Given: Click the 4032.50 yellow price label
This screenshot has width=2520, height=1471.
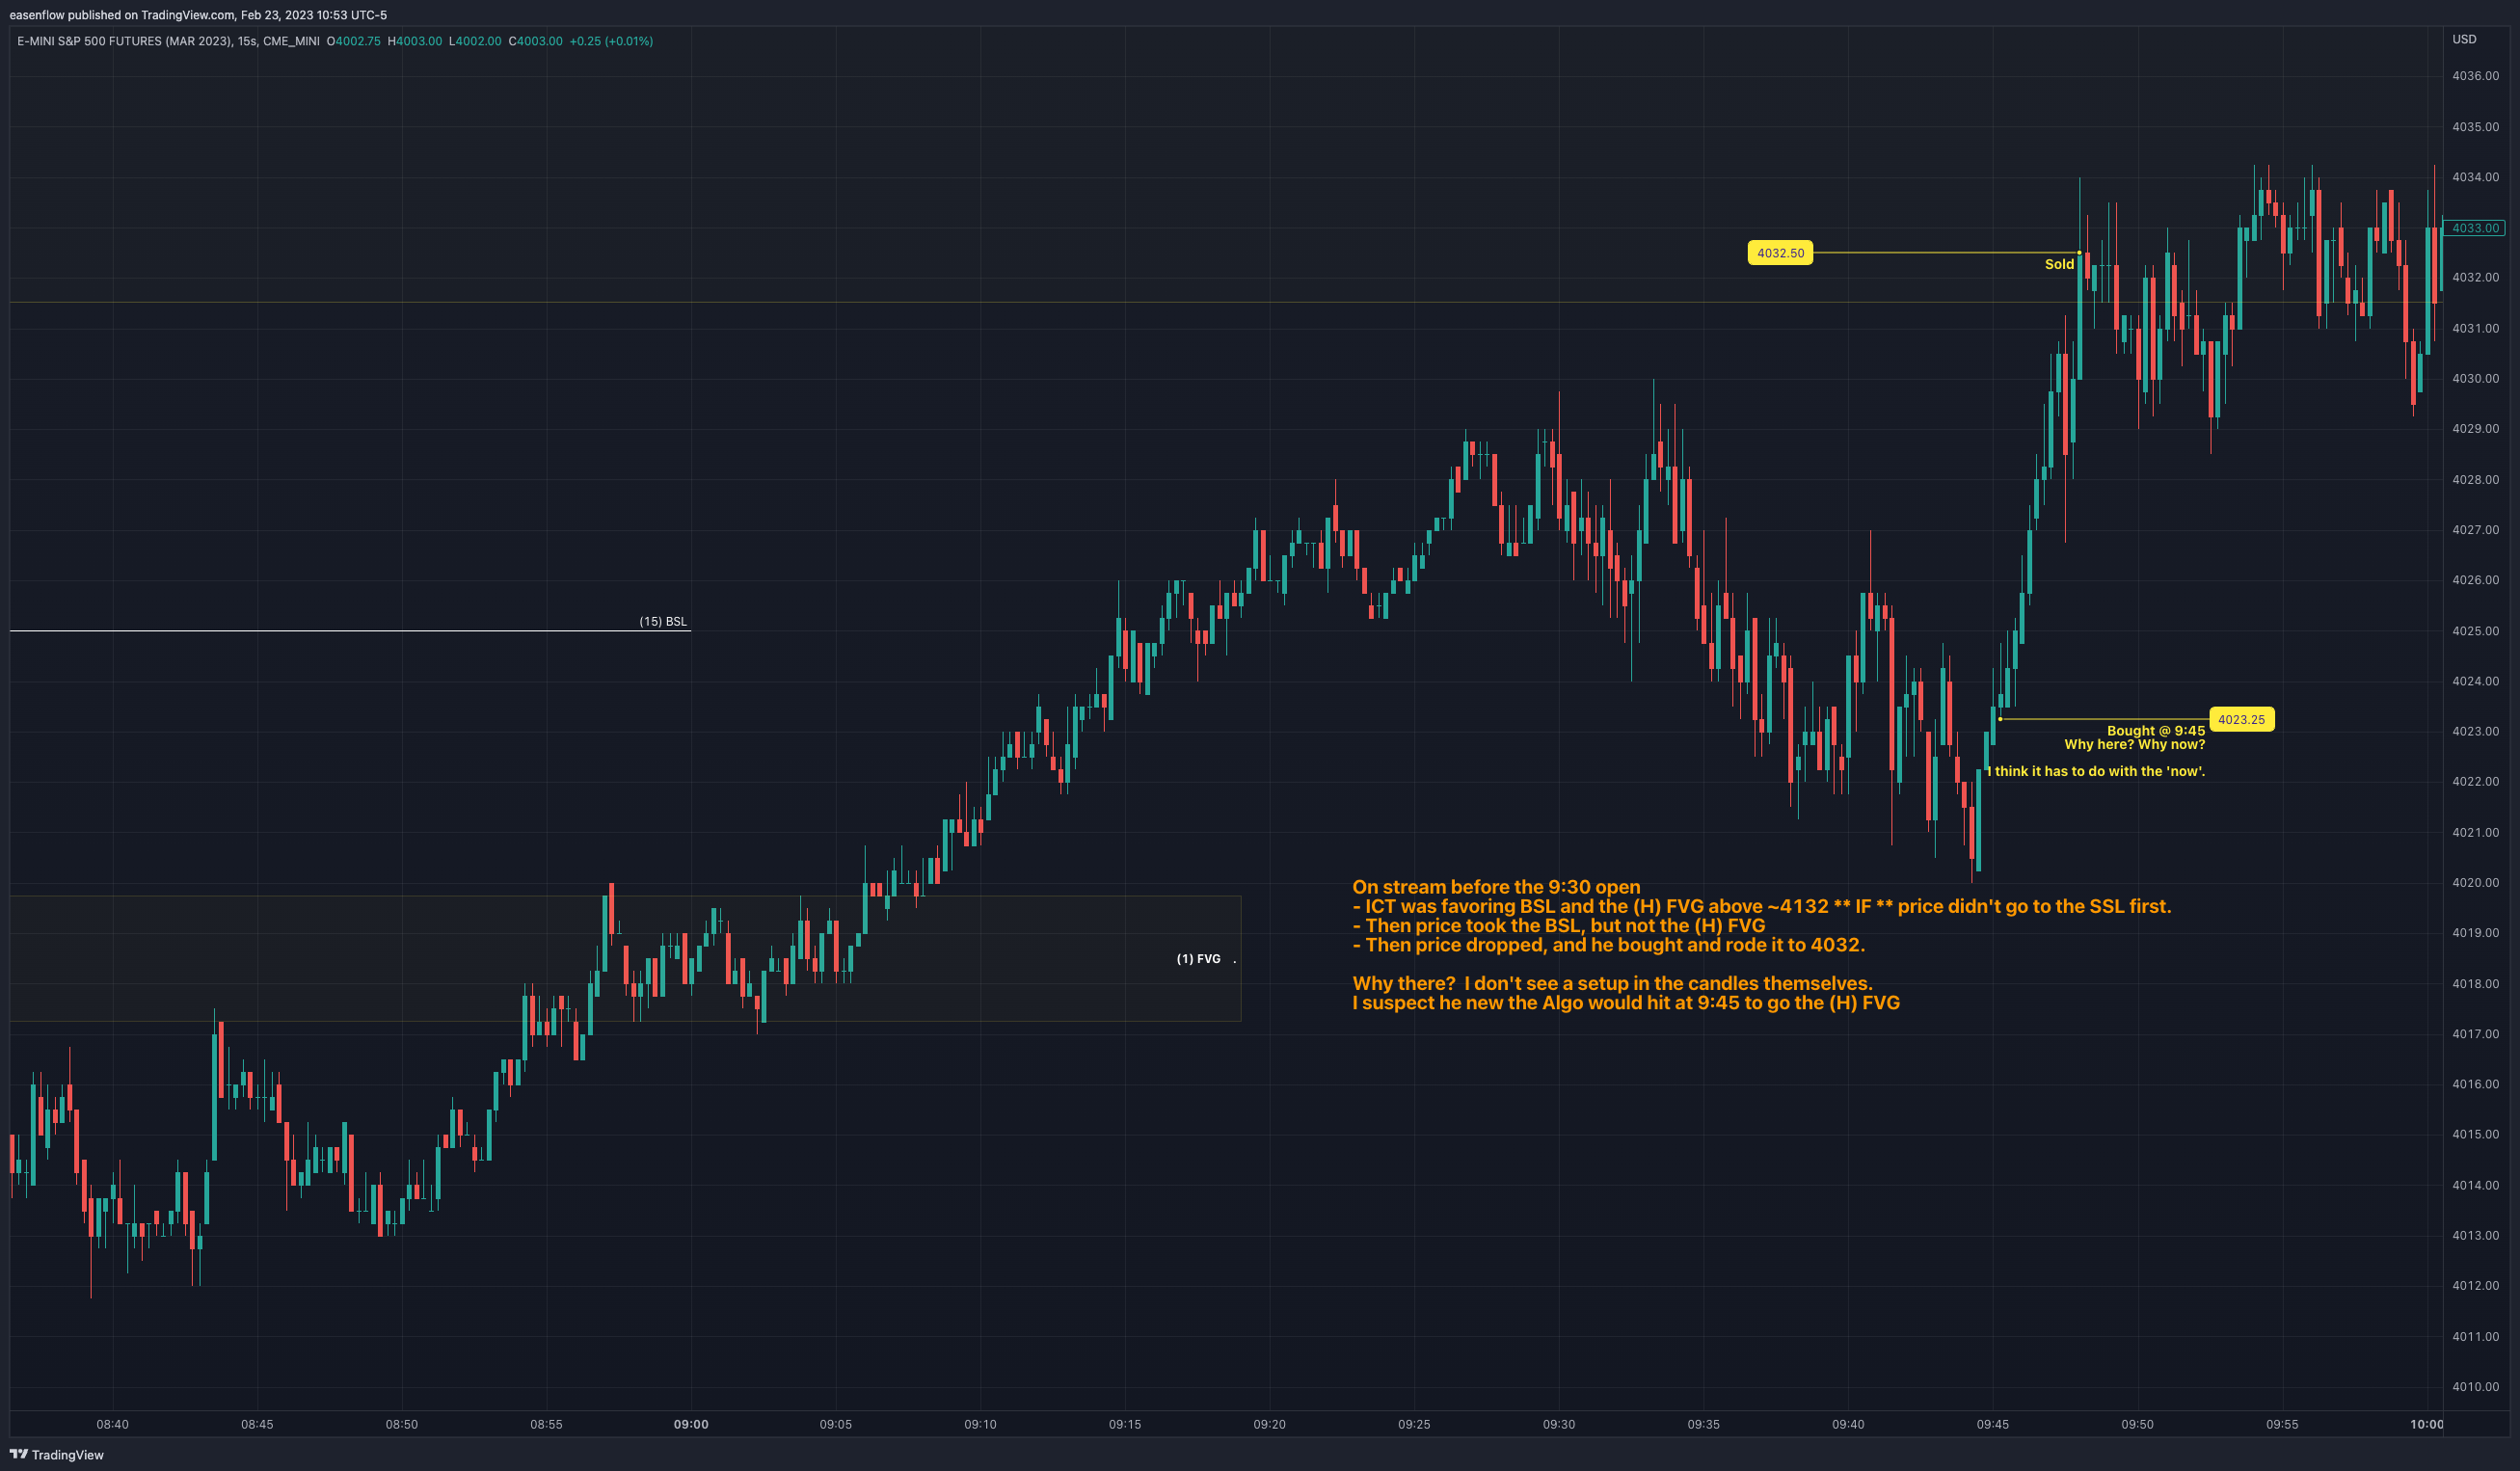Looking at the screenshot, I should click(1780, 253).
